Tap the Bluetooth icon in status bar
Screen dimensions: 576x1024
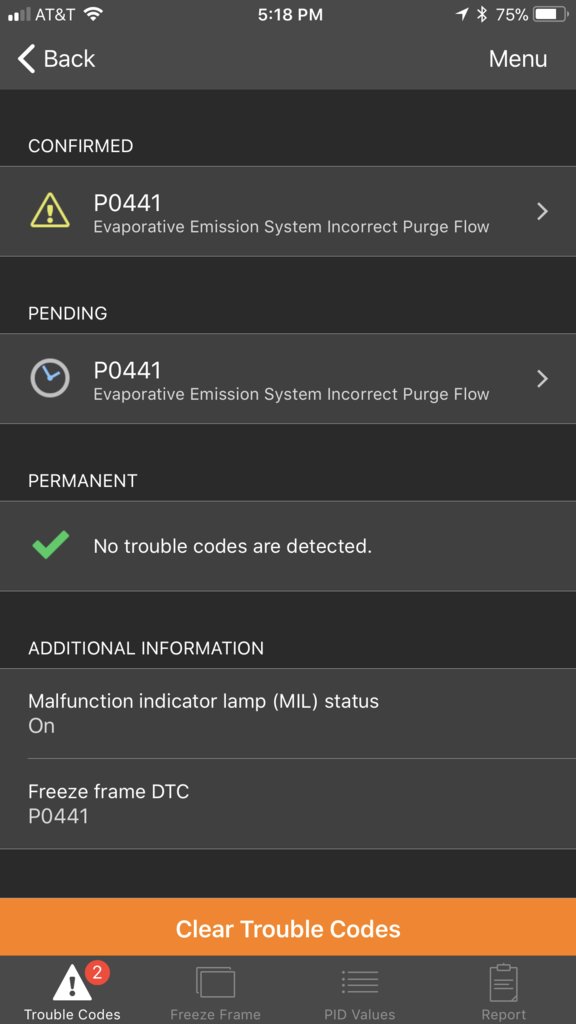pos(482,14)
